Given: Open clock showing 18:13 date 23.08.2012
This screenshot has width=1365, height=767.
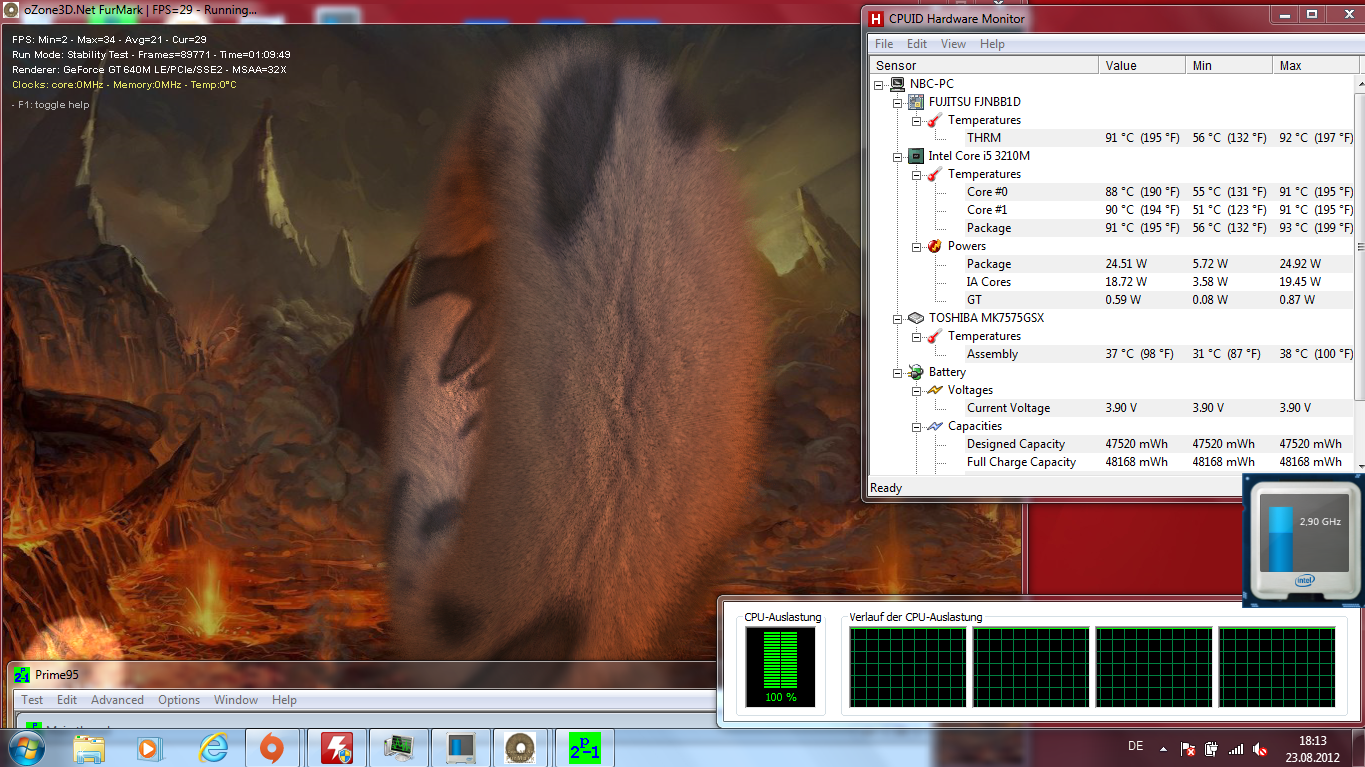Looking at the screenshot, I should pyautogui.click(x=1312, y=748).
